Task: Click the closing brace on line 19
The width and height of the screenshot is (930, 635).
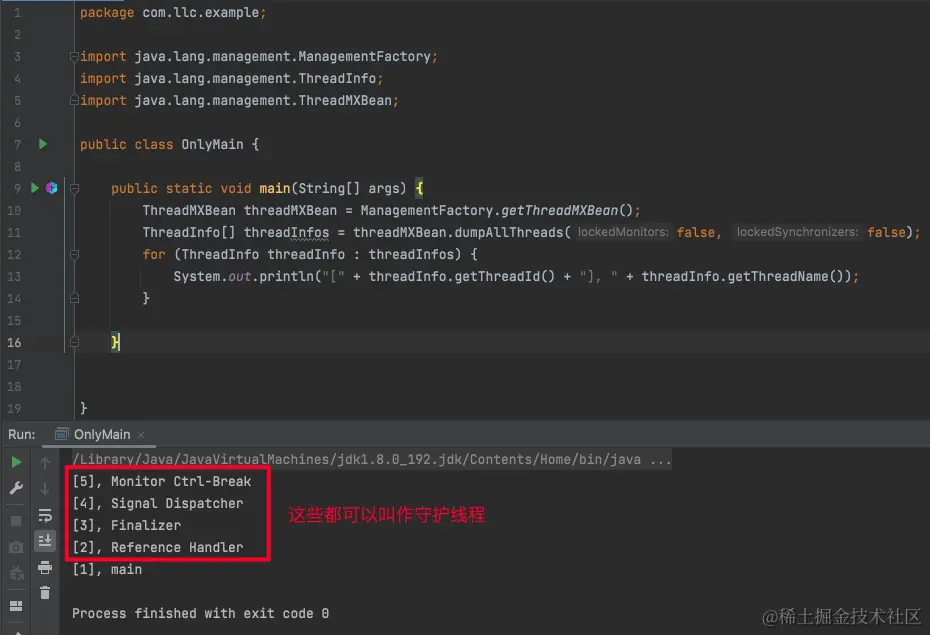Action: 84,408
